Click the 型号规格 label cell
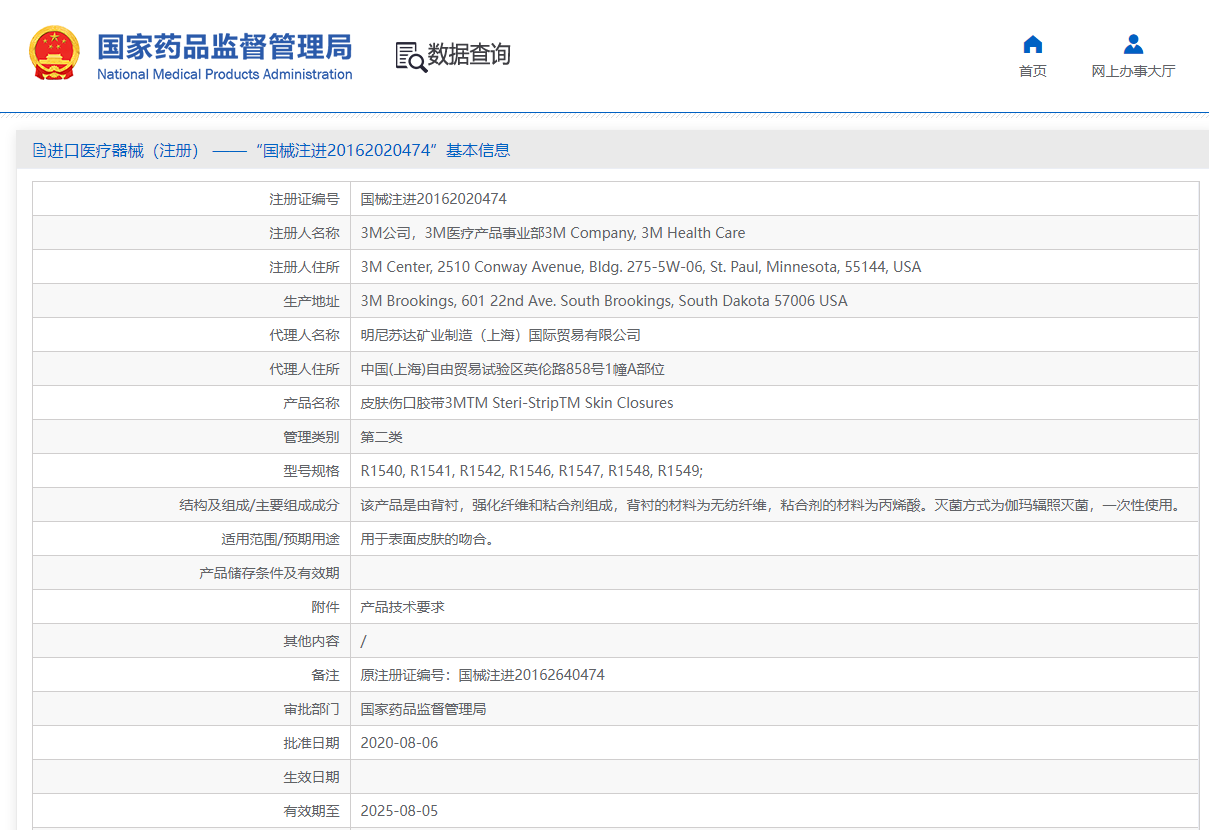Image resolution: width=1209 pixels, height=830 pixels. coord(192,471)
